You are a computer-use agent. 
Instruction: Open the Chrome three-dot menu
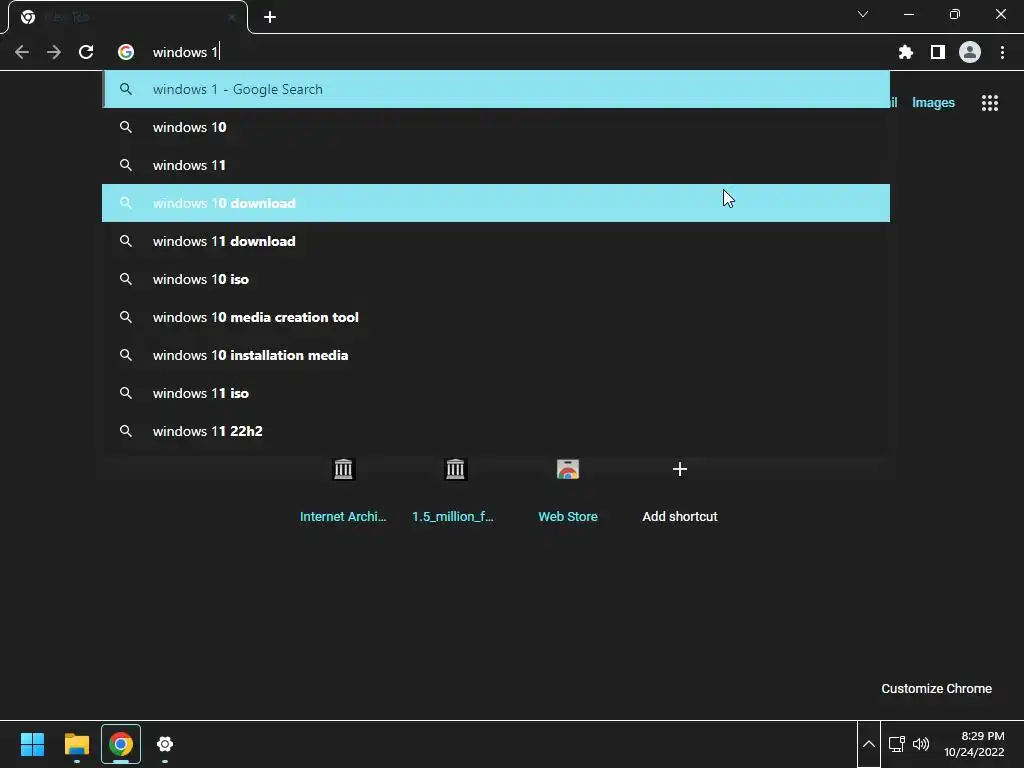coord(1002,52)
